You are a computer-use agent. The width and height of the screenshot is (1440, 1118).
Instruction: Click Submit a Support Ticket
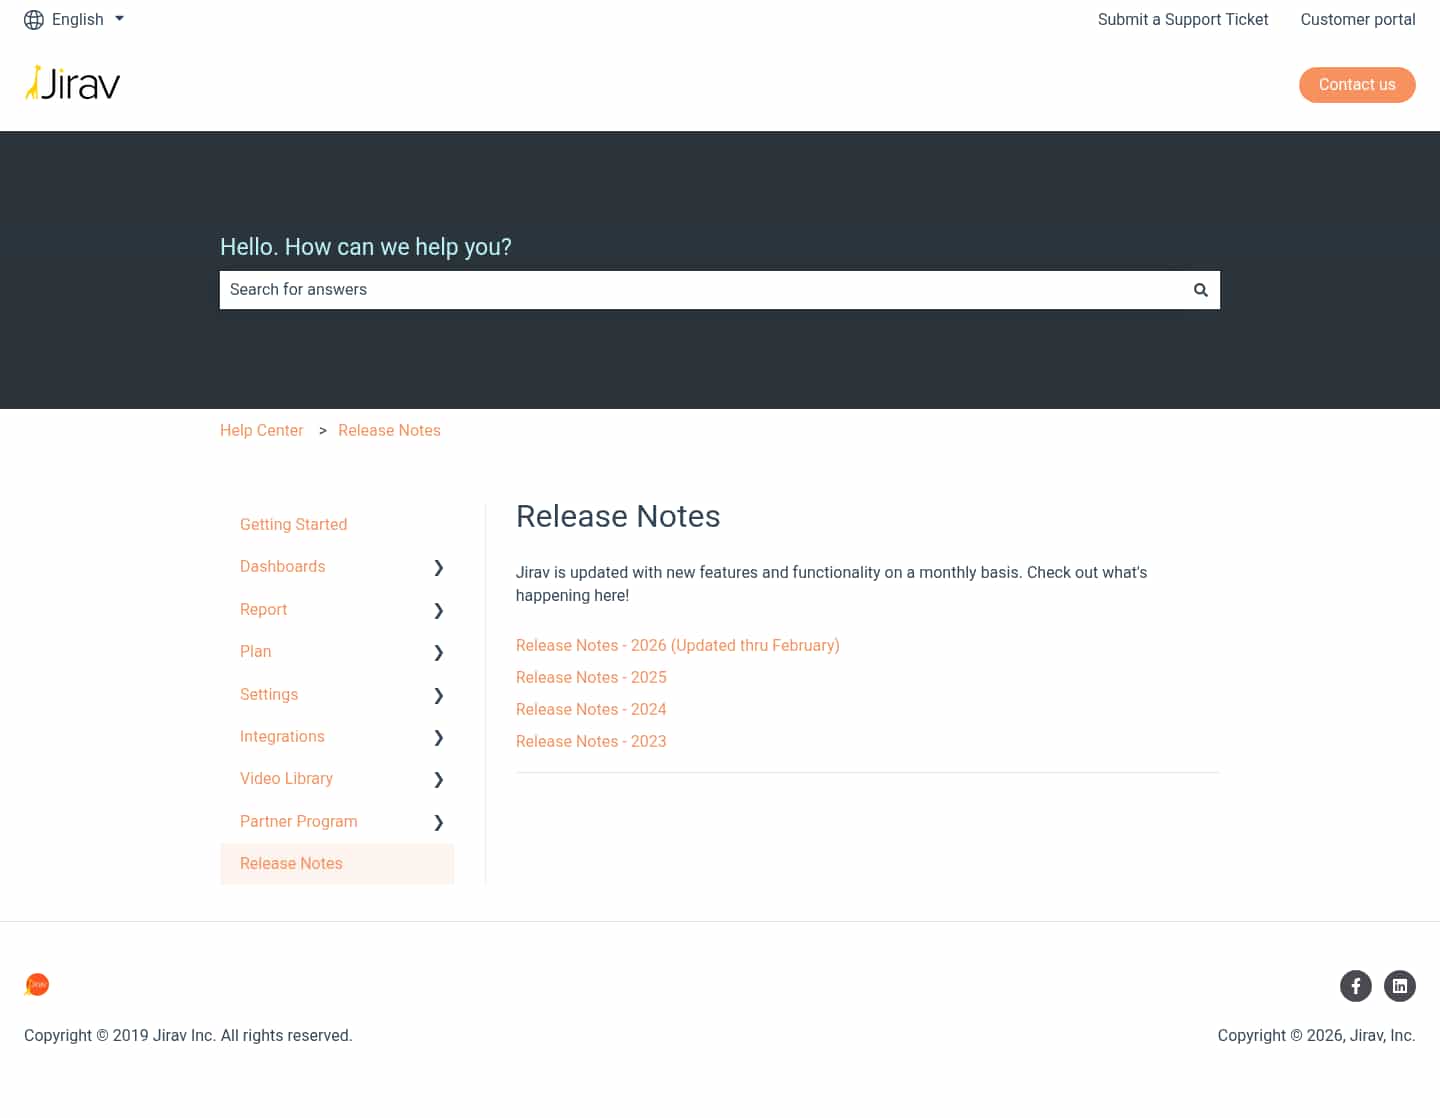pyautogui.click(x=1183, y=19)
